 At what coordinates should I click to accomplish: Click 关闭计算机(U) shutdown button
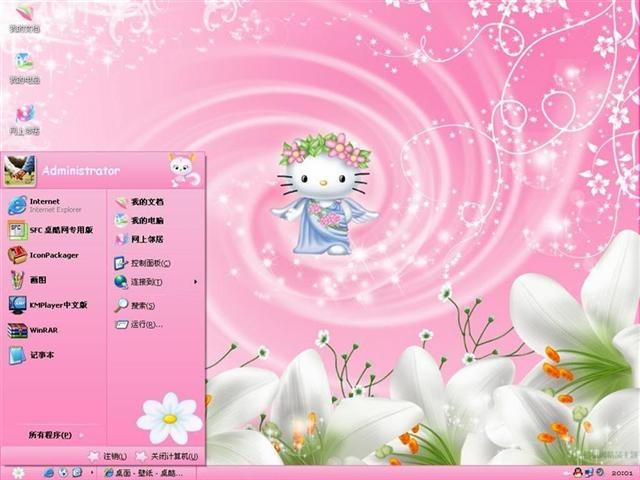click(167, 456)
